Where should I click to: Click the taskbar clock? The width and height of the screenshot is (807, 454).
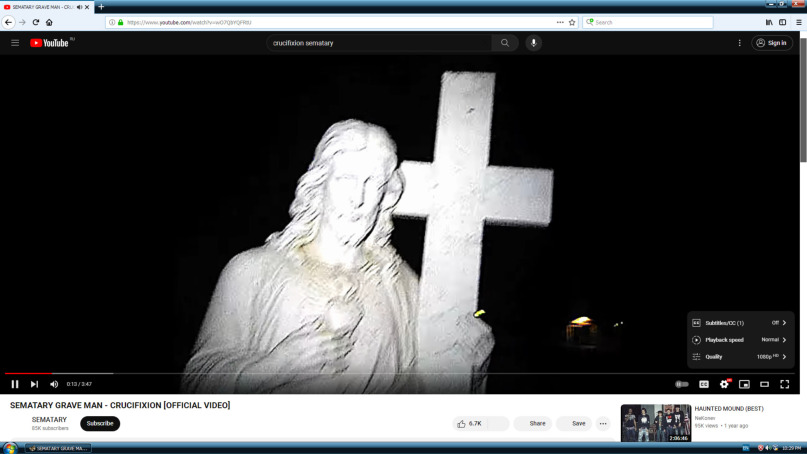792,448
